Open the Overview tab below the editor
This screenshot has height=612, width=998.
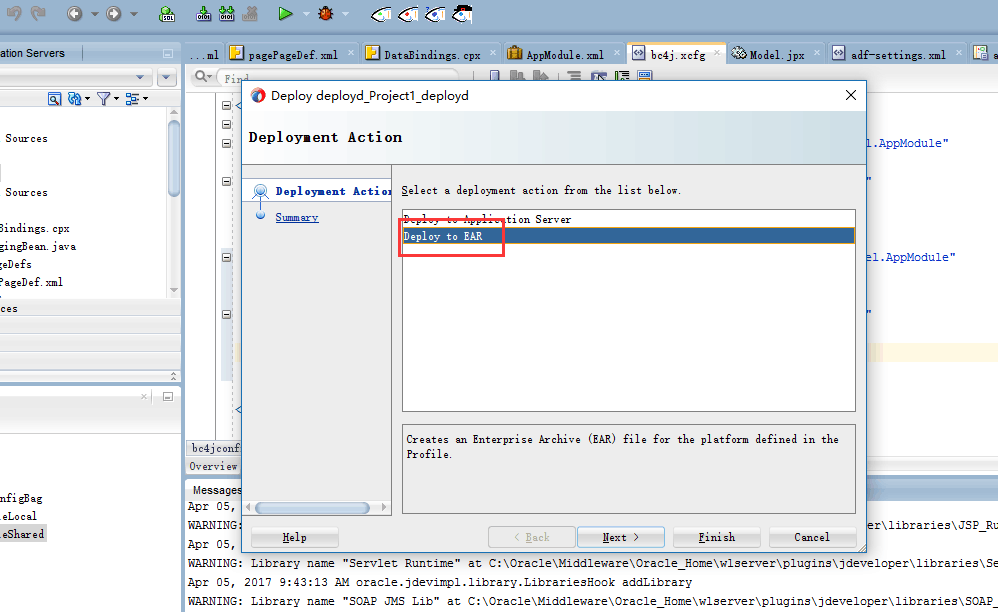[213, 466]
